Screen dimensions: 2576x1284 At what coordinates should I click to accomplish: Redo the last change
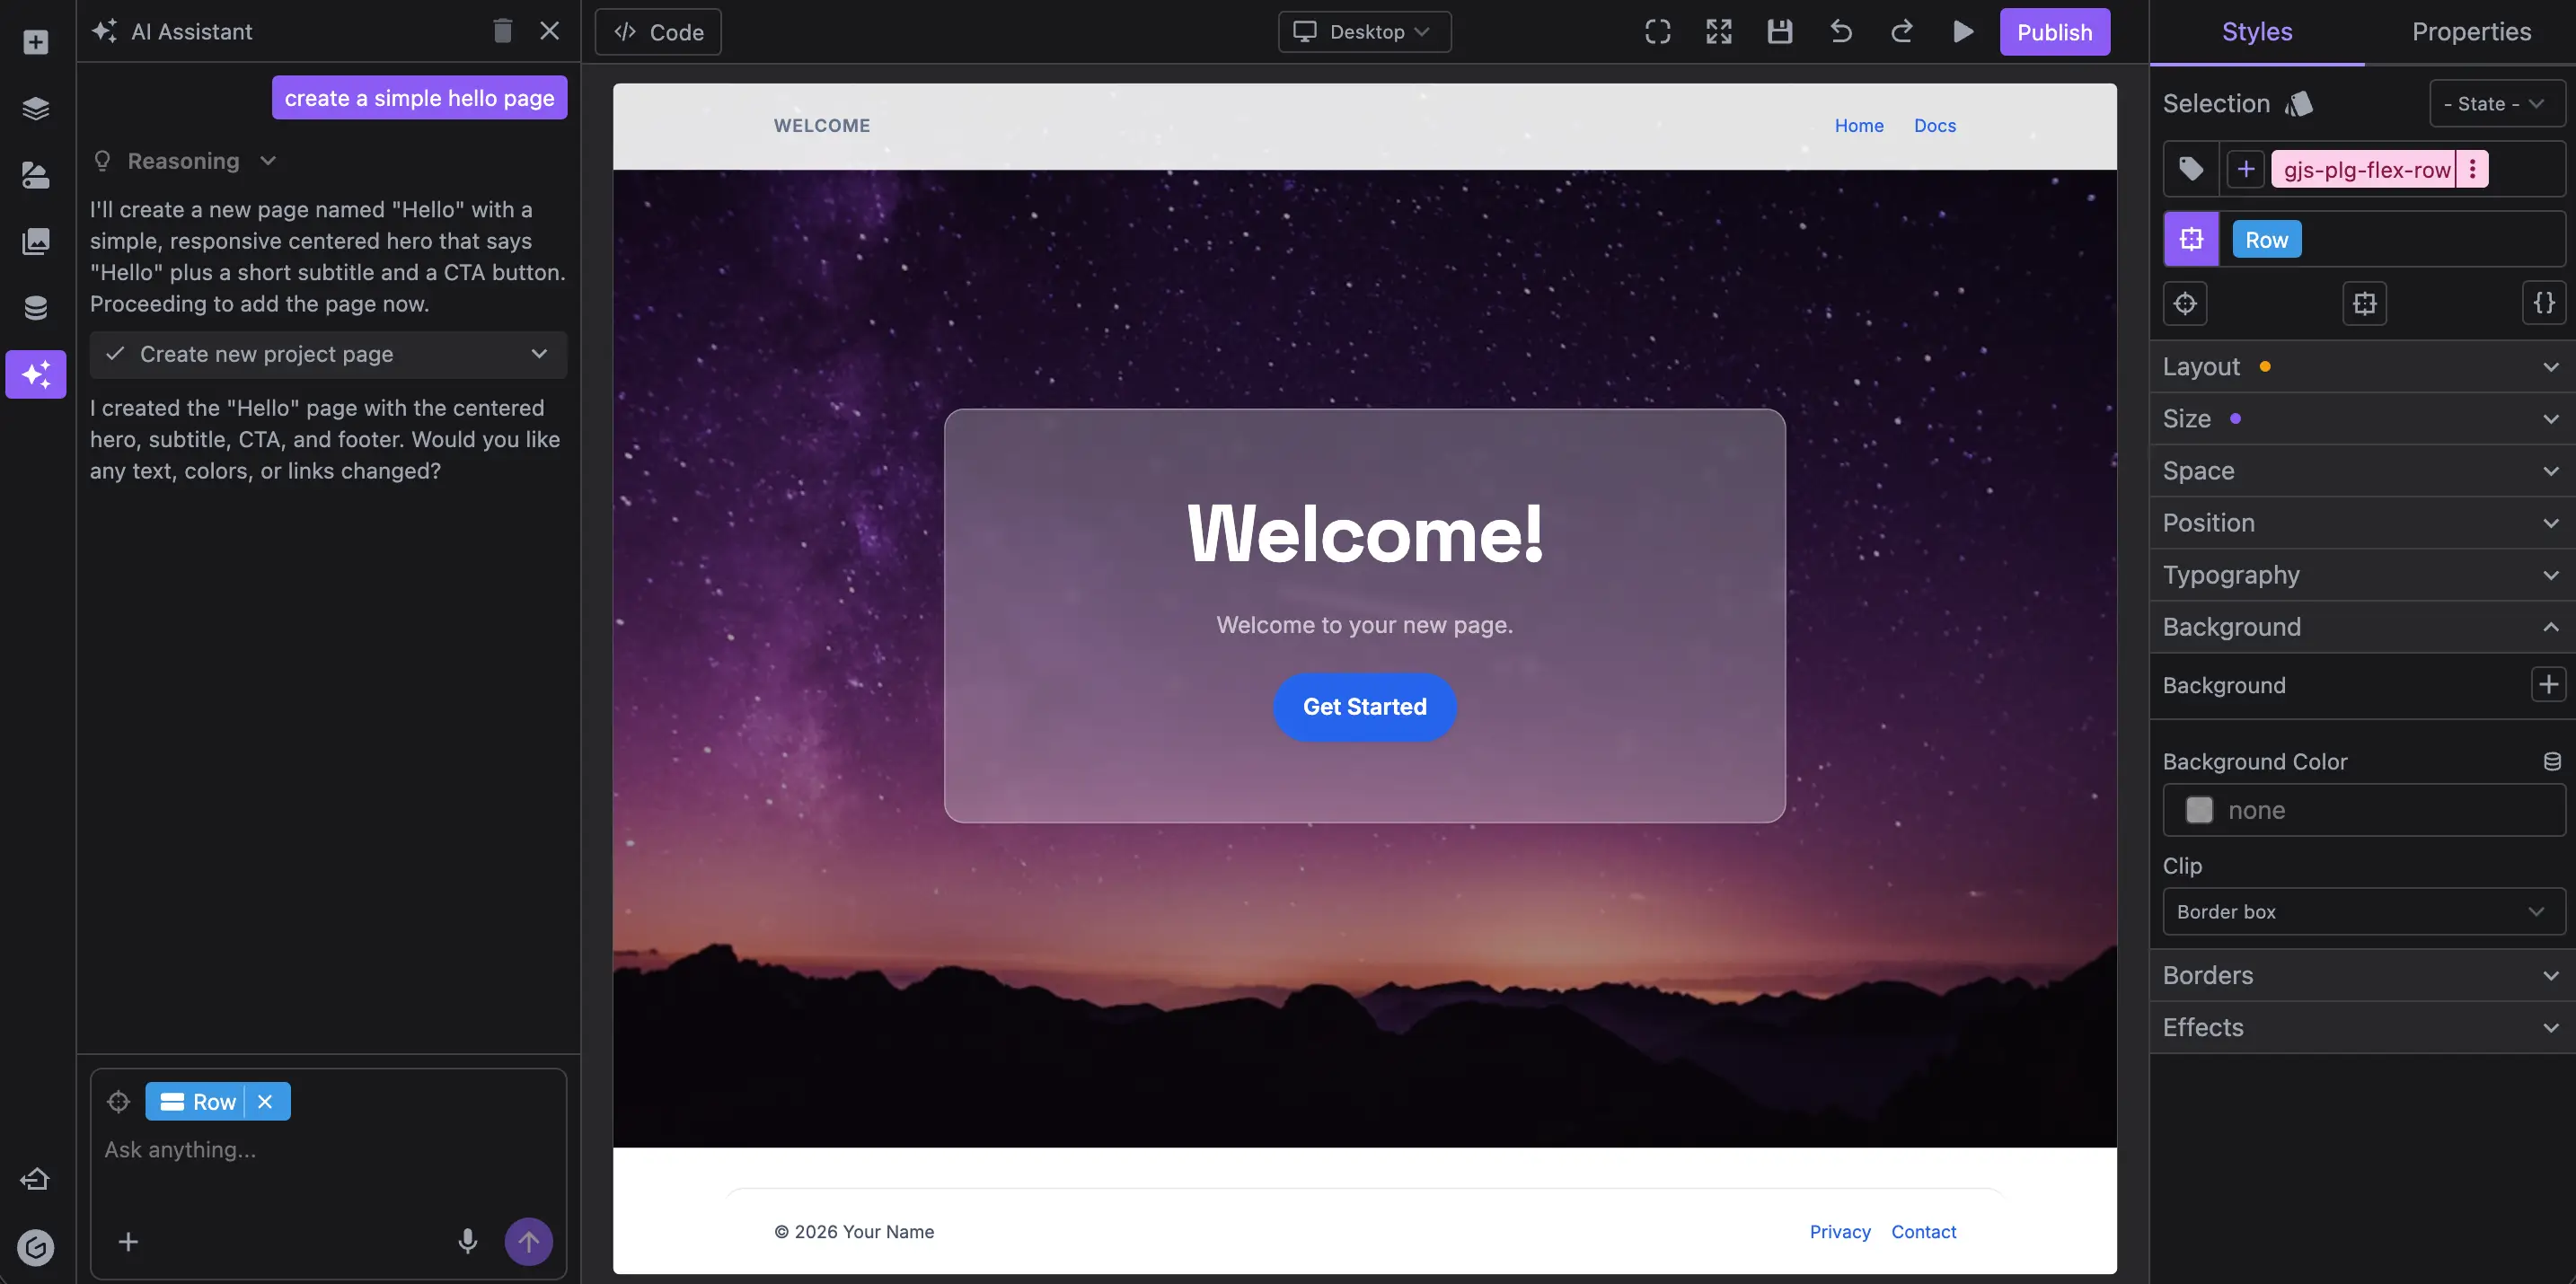1901,31
